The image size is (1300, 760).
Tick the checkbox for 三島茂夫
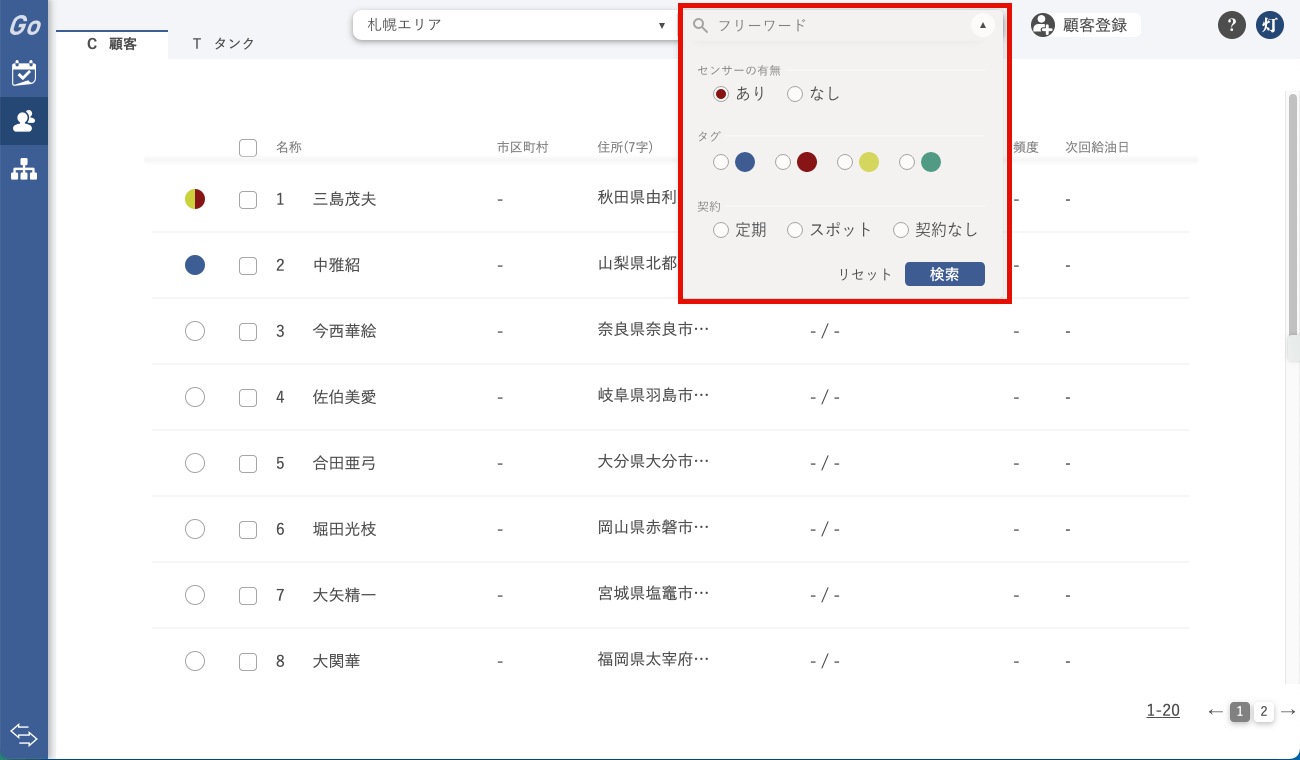[248, 200]
